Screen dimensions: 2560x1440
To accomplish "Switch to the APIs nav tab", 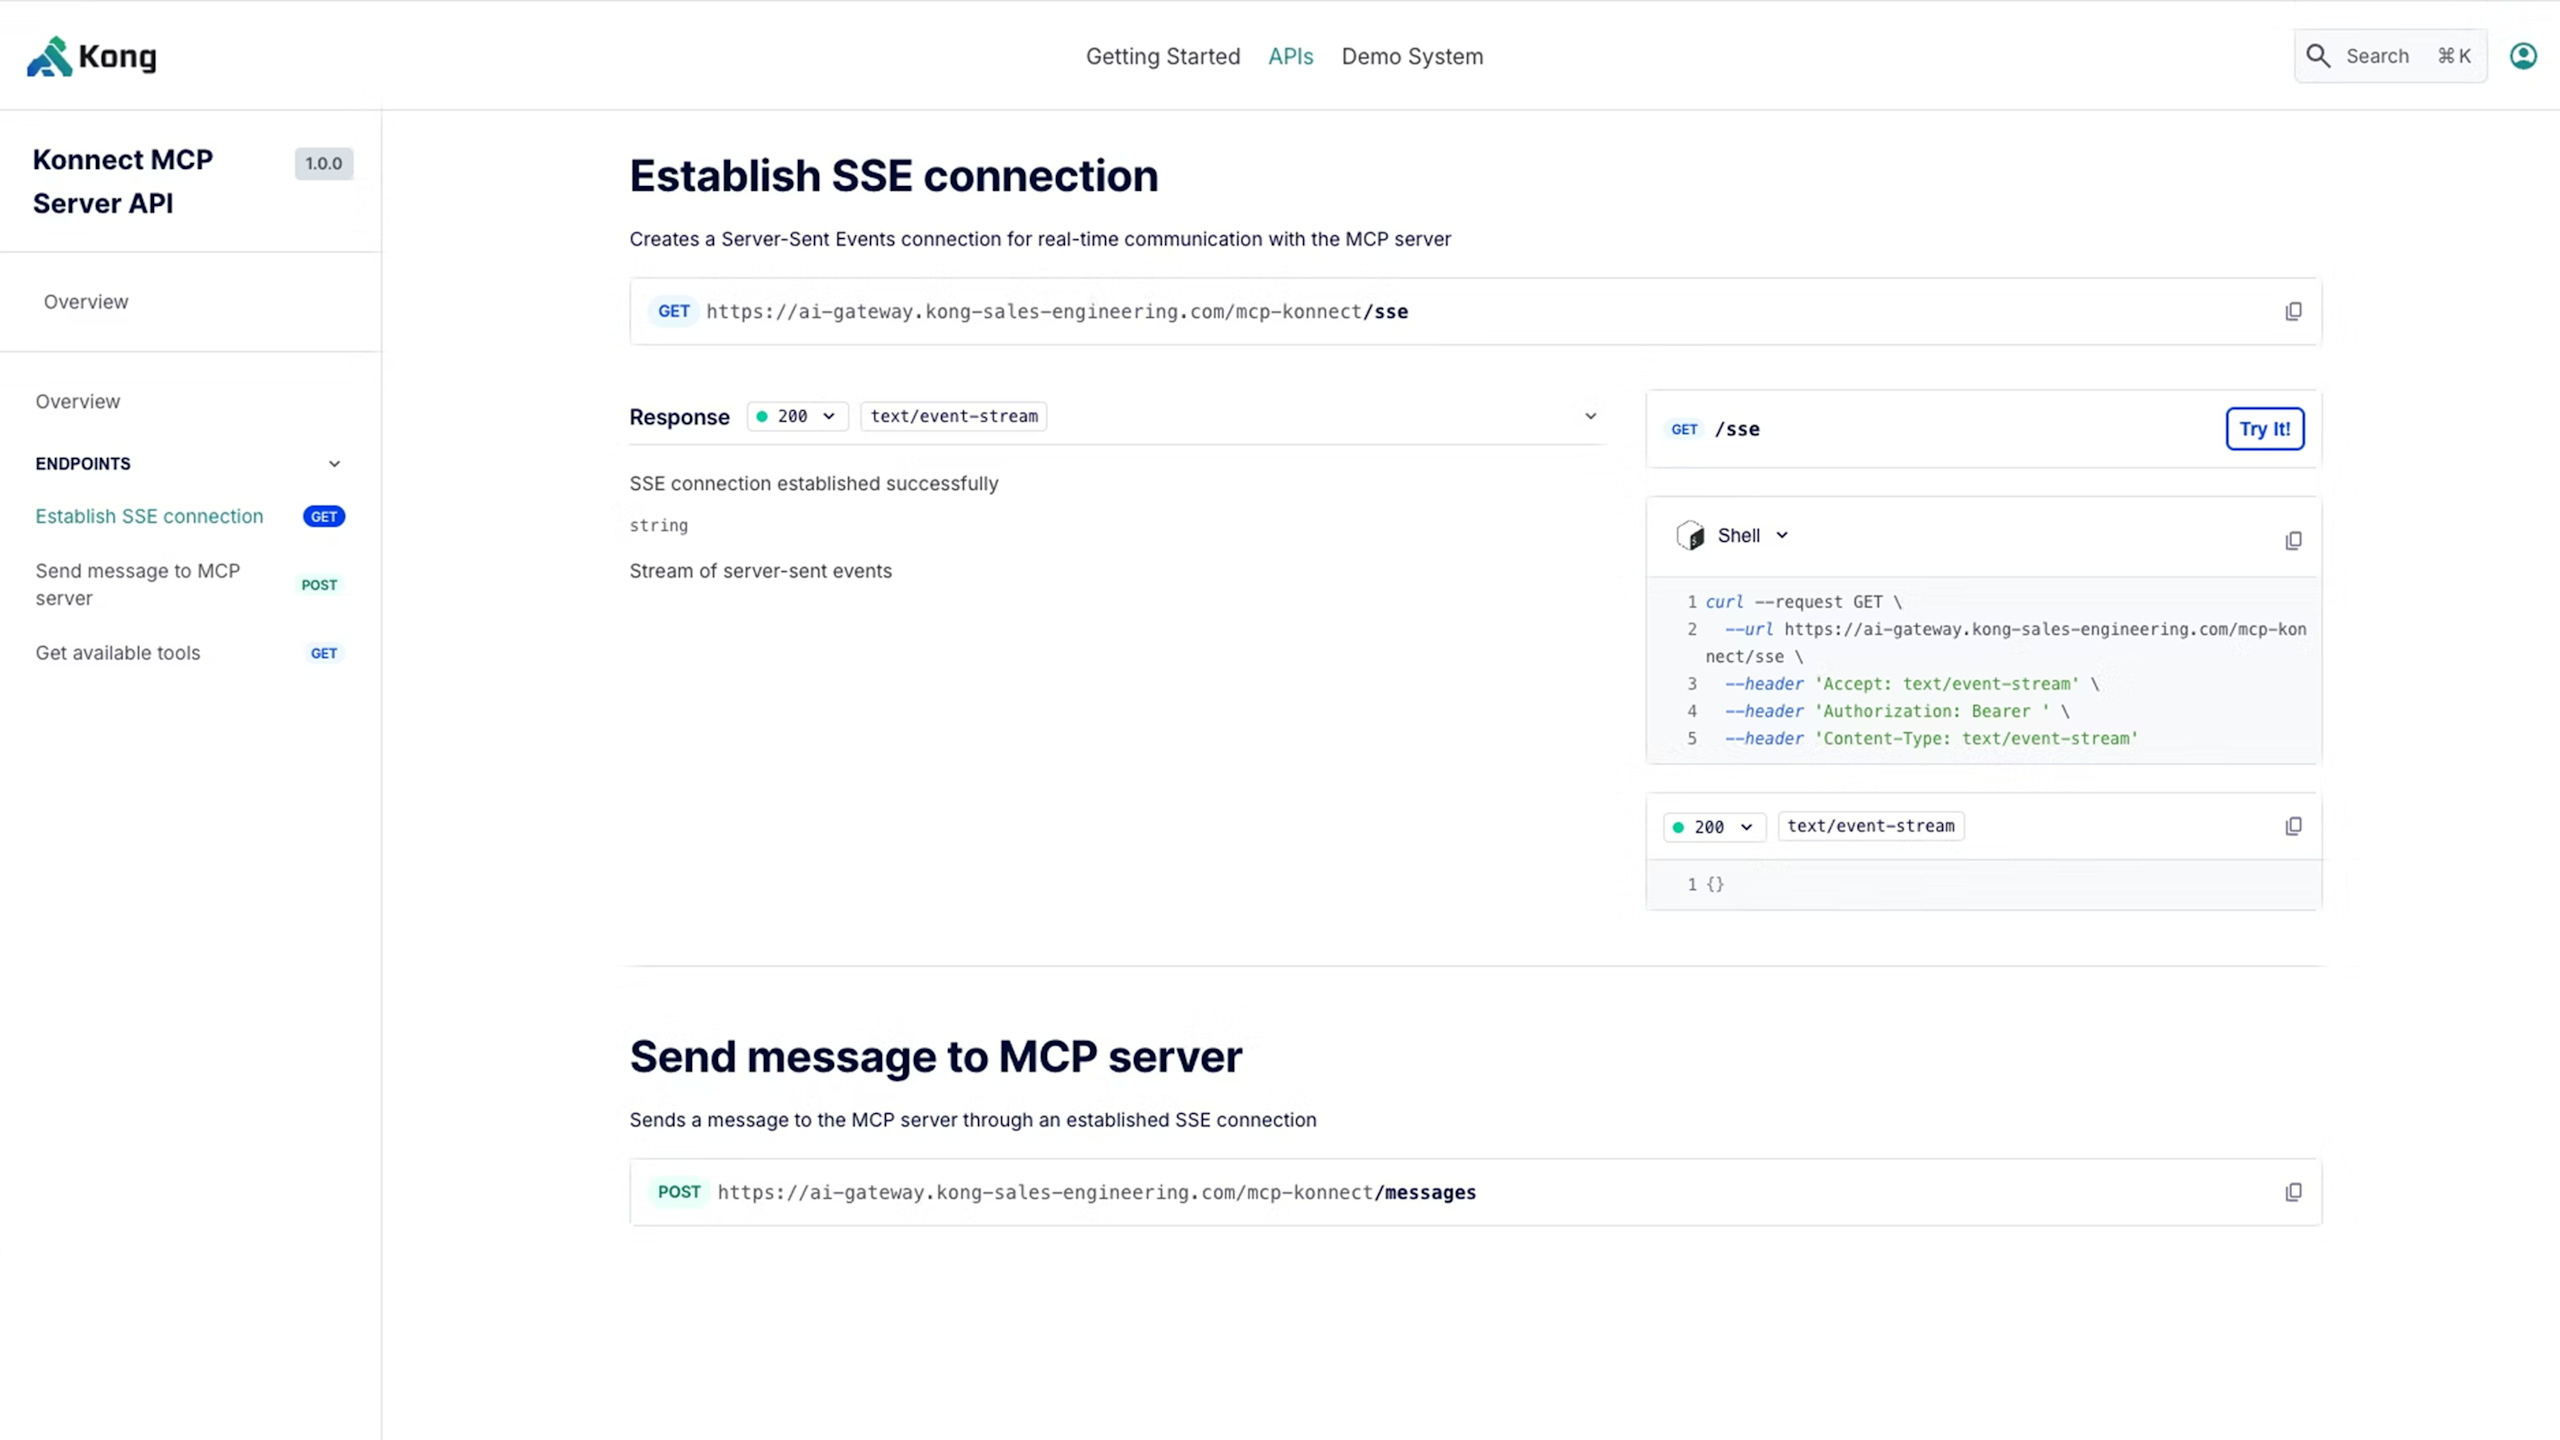I will (x=1290, y=56).
